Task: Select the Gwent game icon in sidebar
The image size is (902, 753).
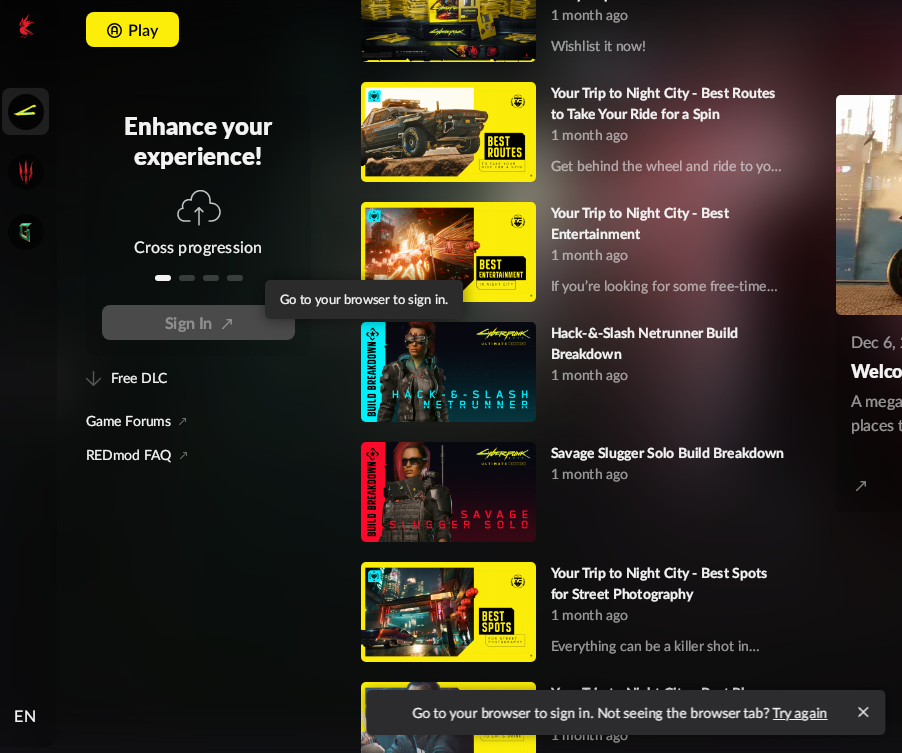Action: tap(25, 232)
